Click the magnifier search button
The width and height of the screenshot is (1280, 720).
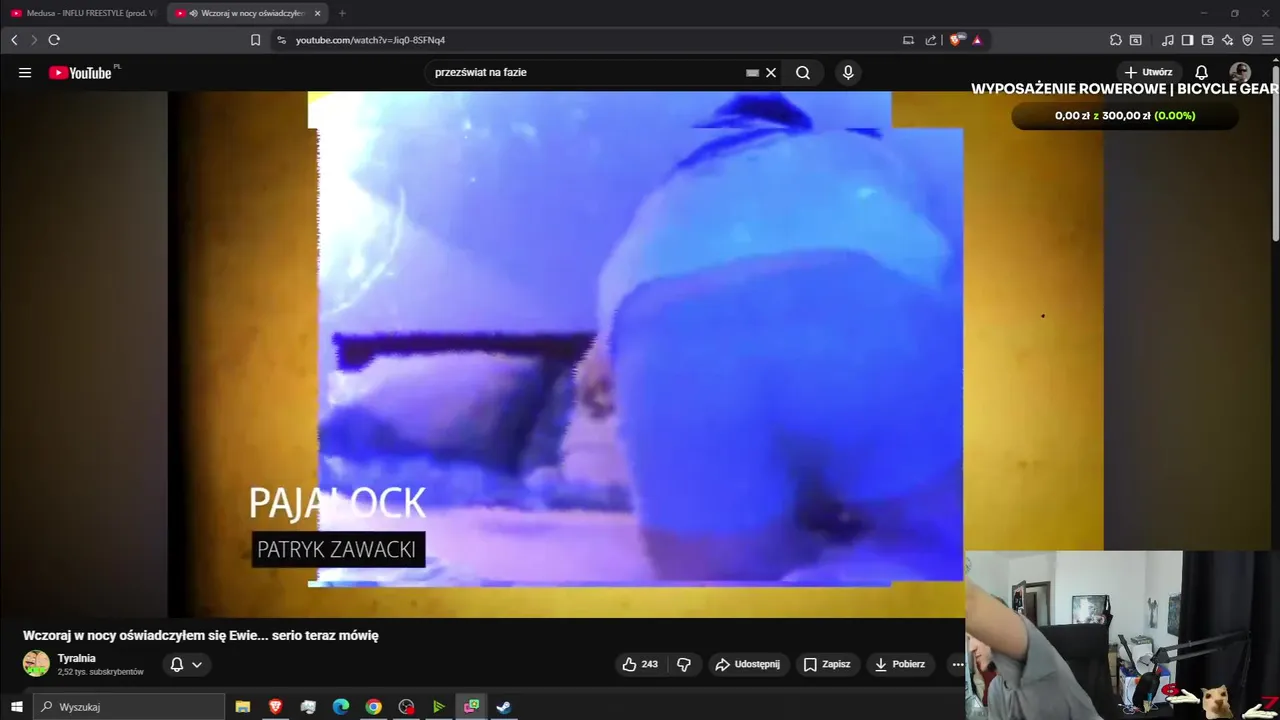coord(803,73)
